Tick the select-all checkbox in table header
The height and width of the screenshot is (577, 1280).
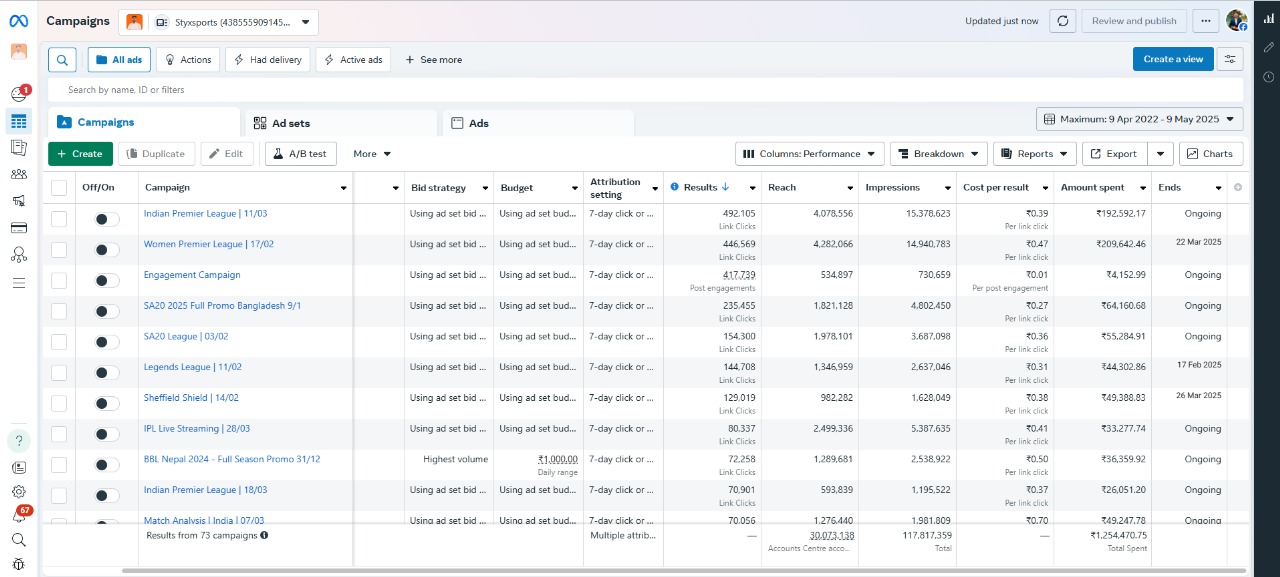pyautogui.click(x=59, y=188)
